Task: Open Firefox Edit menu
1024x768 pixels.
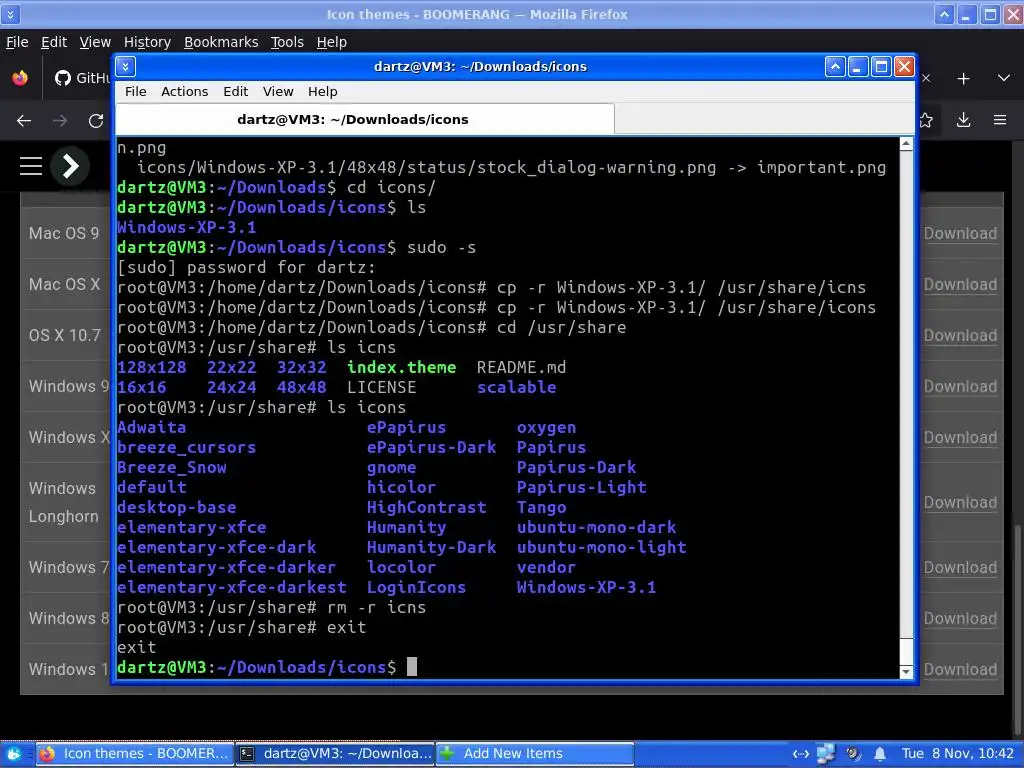Action: 54,42
